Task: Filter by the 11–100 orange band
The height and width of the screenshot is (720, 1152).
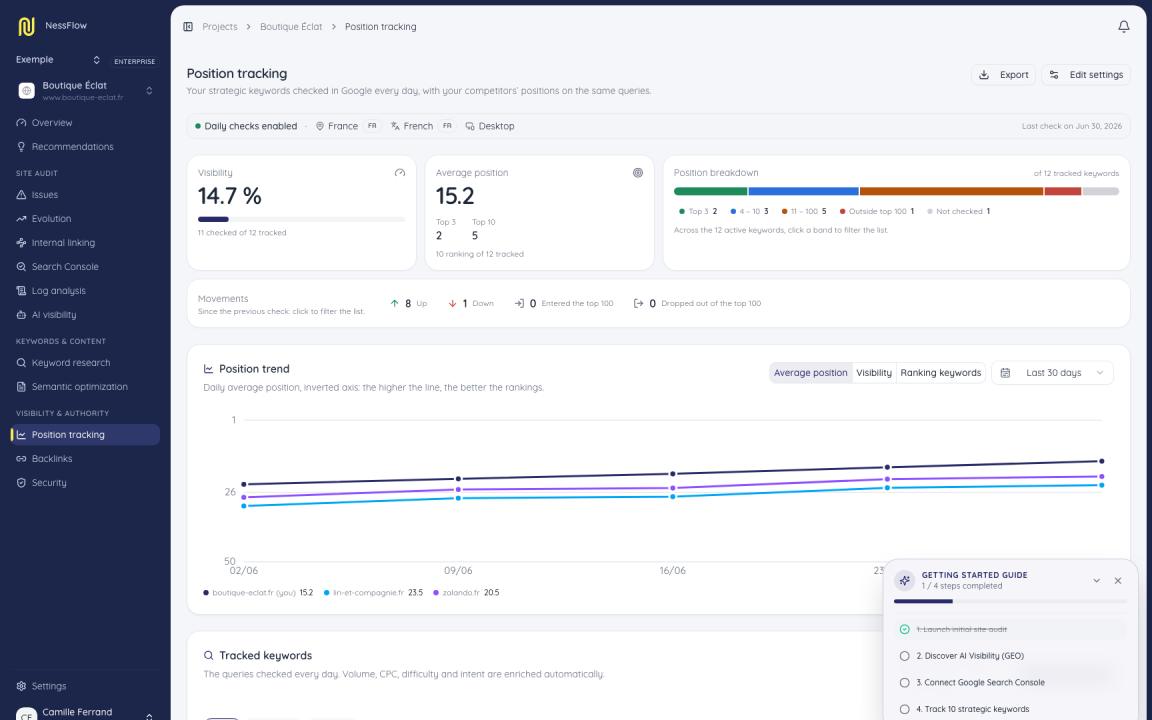Action: (x=951, y=191)
